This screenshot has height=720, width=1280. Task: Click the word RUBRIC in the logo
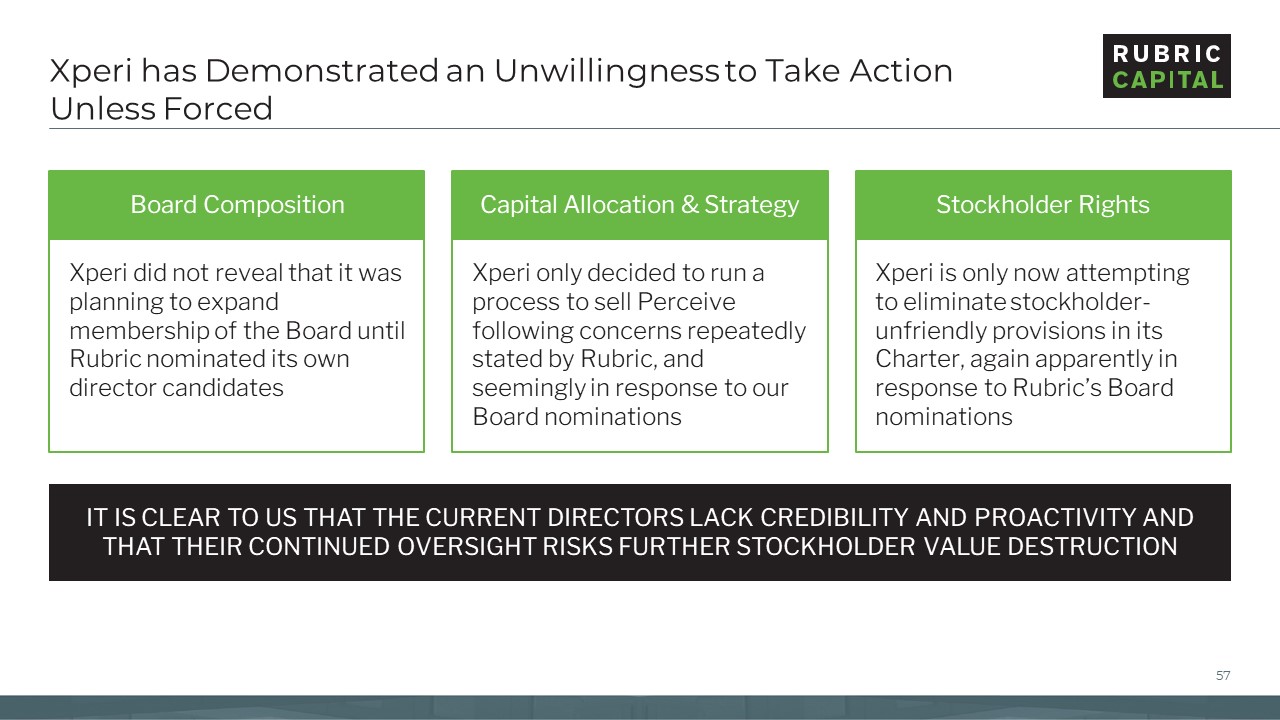click(1167, 54)
